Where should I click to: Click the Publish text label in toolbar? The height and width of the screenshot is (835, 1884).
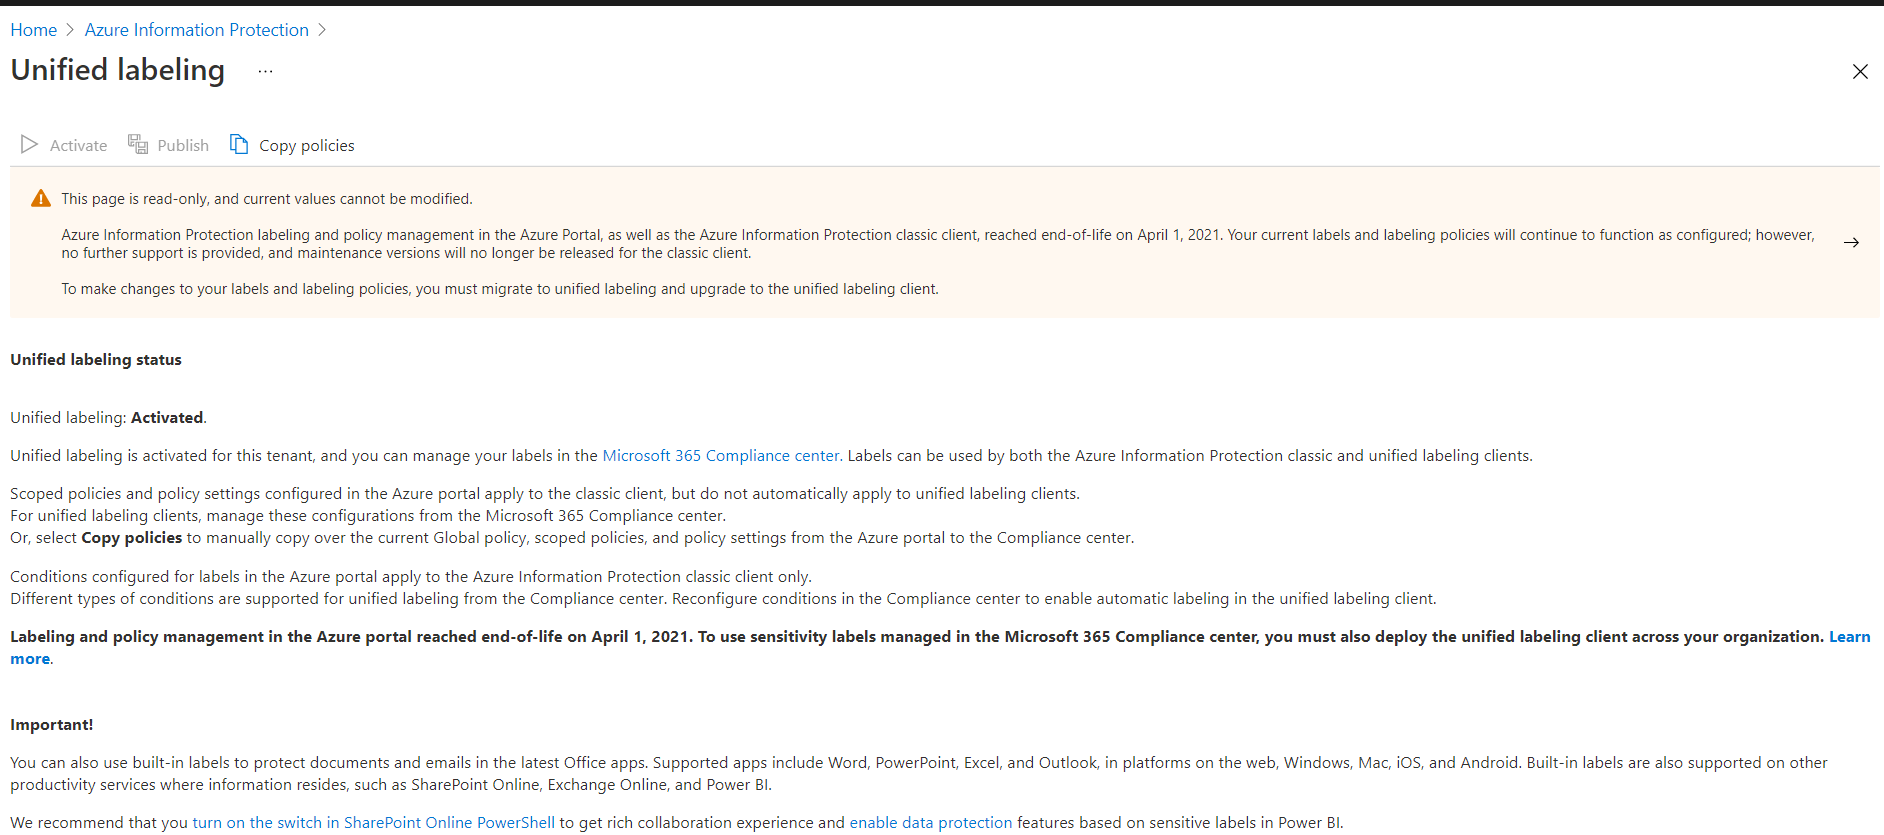click(183, 146)
